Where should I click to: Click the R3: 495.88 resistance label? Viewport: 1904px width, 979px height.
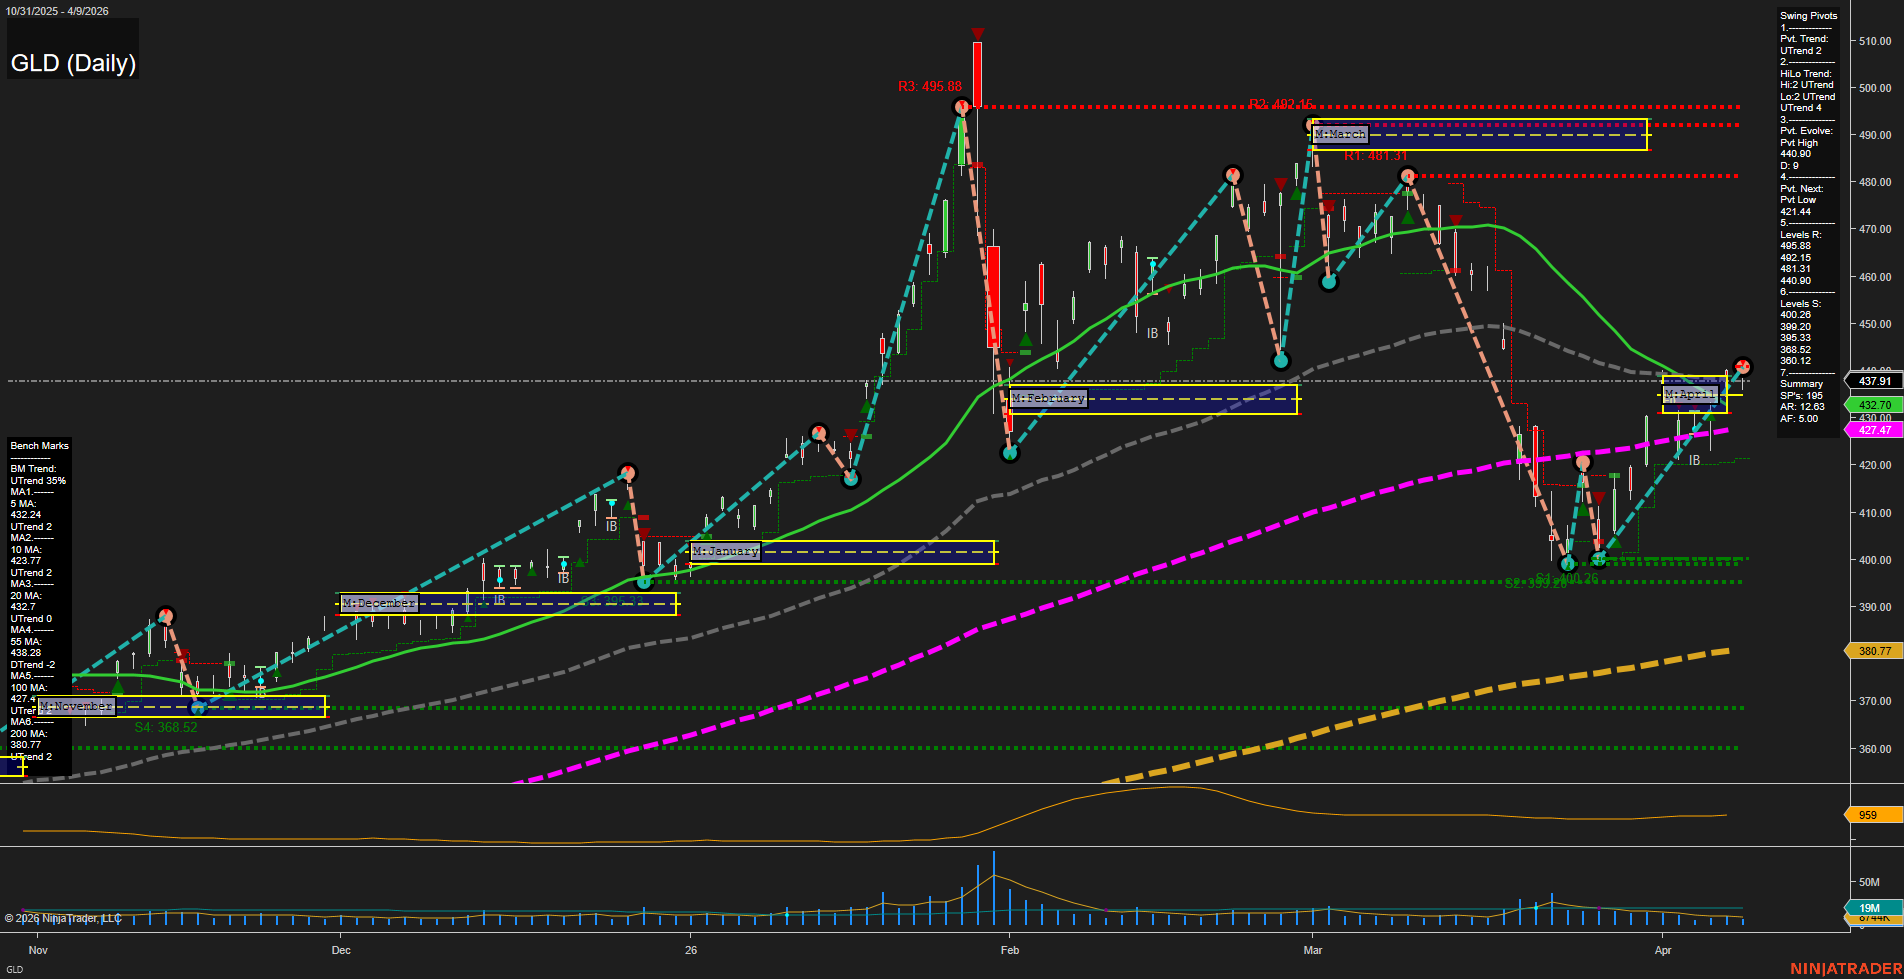(x=930, y=87)
